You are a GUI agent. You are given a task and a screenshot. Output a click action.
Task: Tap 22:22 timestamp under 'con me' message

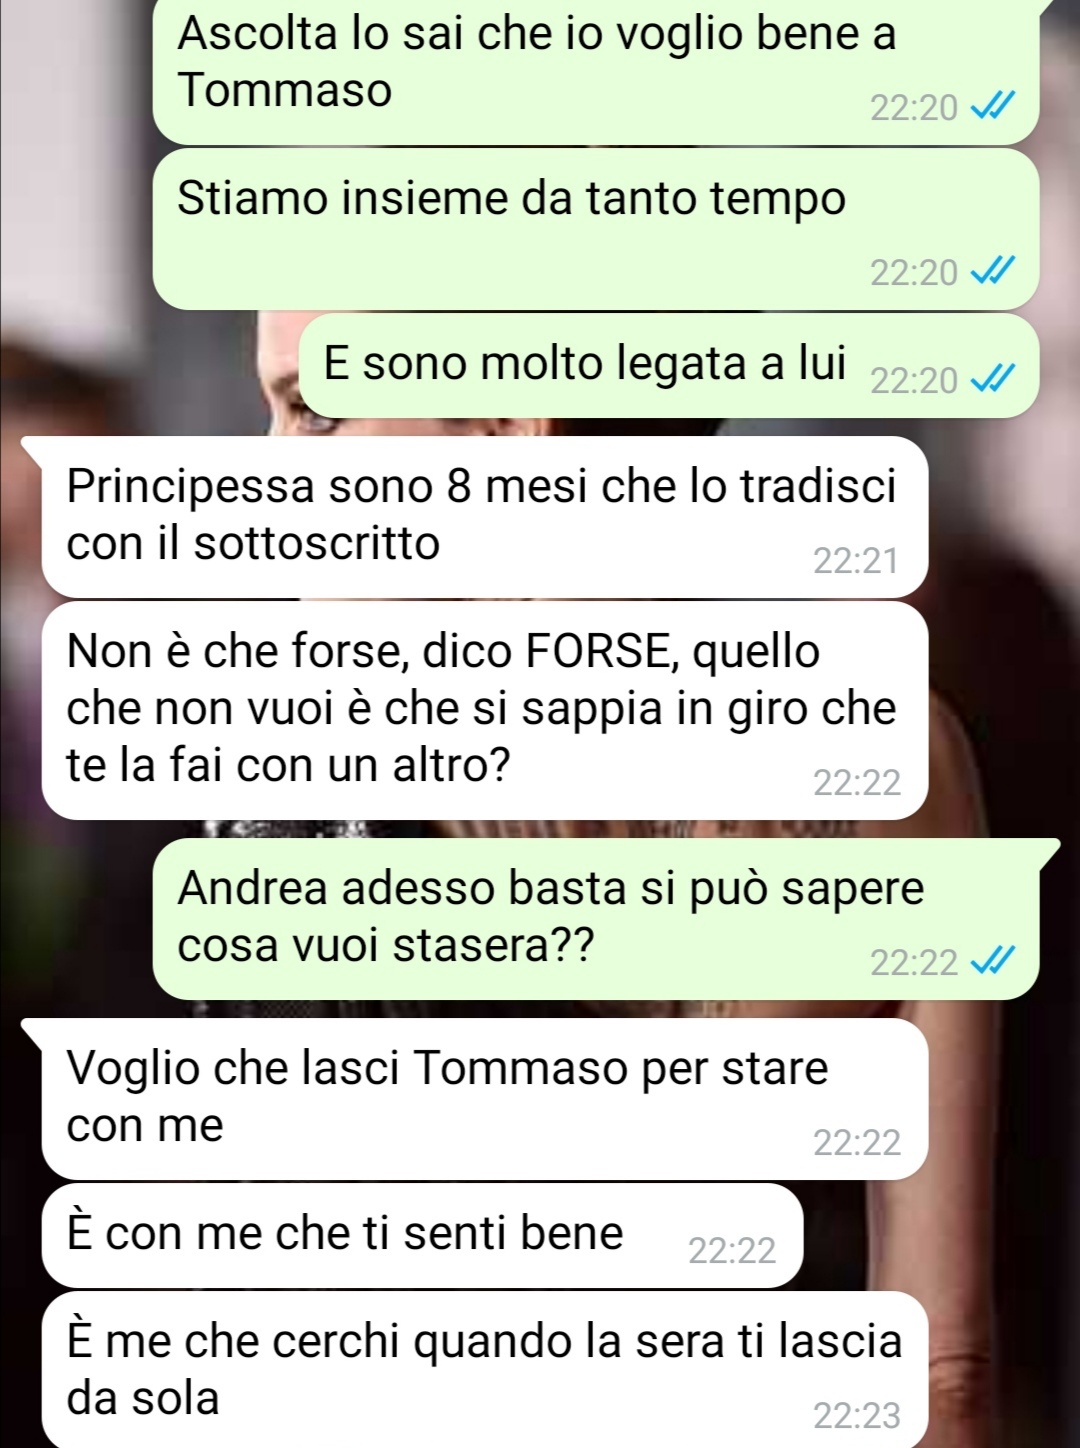(x=857, y=1142)
